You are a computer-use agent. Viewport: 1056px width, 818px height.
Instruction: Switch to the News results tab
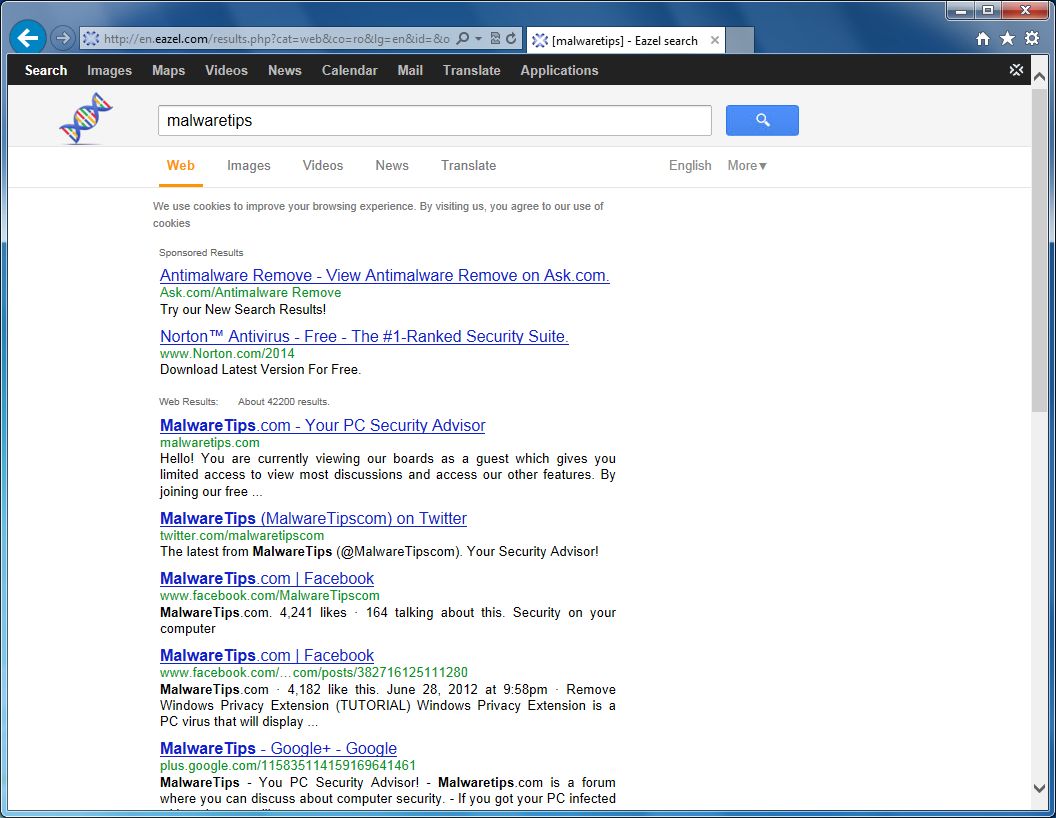point(392,166)
